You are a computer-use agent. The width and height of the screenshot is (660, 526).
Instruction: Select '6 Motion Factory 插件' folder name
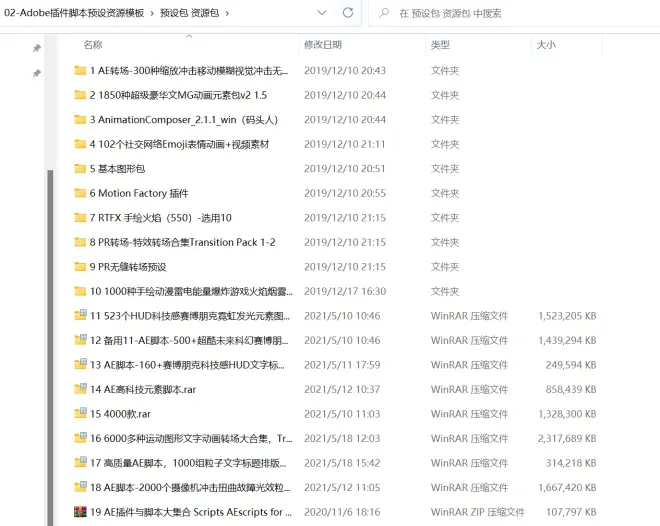pos(139,193)
